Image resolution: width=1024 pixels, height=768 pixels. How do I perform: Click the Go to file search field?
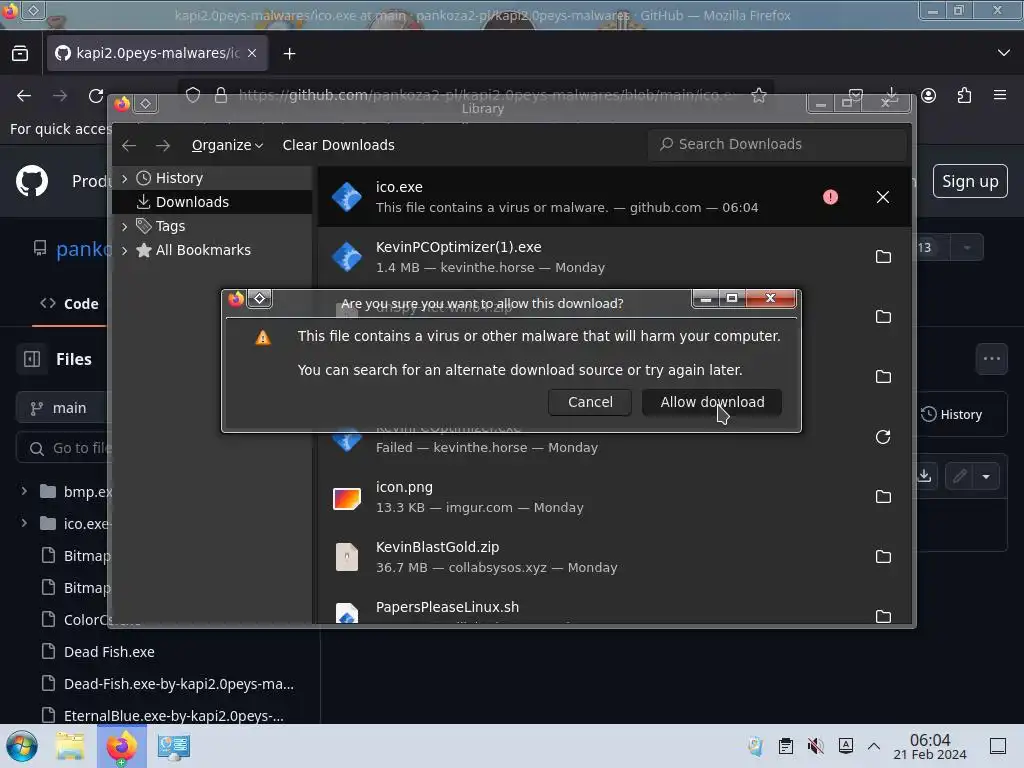point(64,448)
